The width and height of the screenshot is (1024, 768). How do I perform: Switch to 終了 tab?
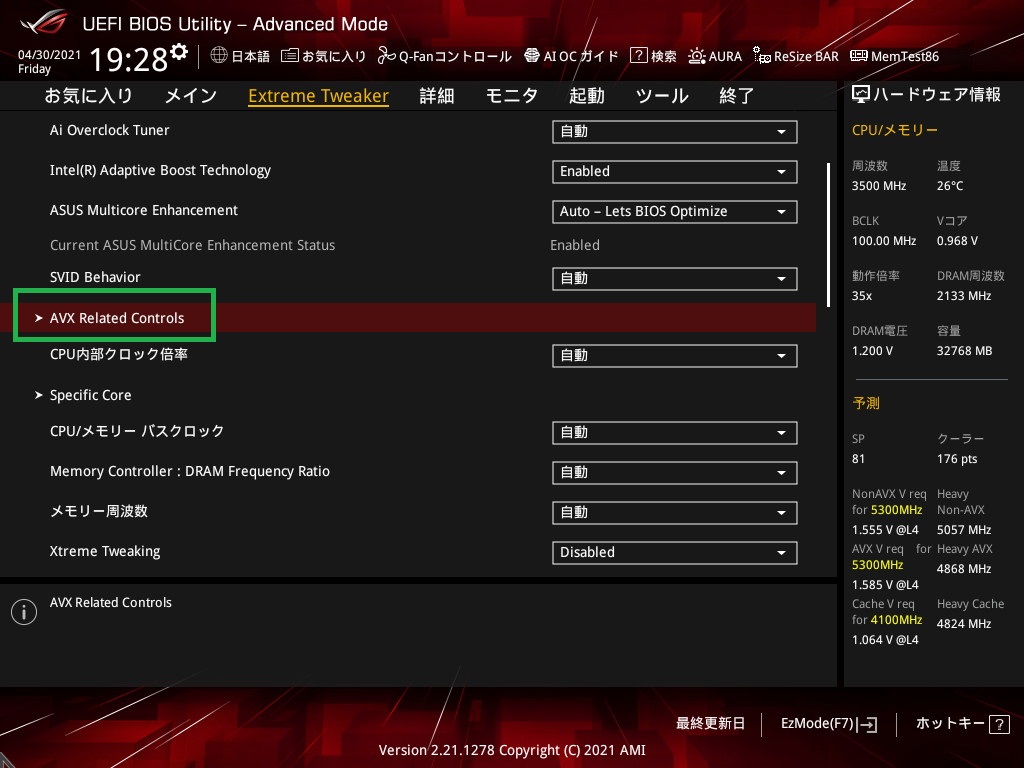[x=737, y=96]
